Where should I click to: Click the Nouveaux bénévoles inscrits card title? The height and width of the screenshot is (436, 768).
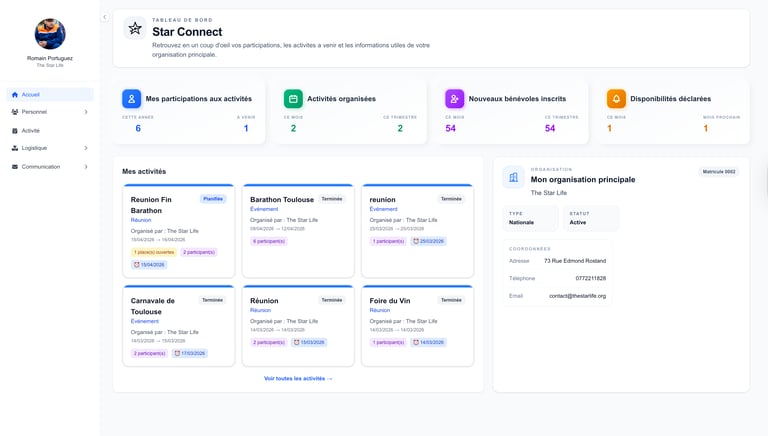coord(517,98)
